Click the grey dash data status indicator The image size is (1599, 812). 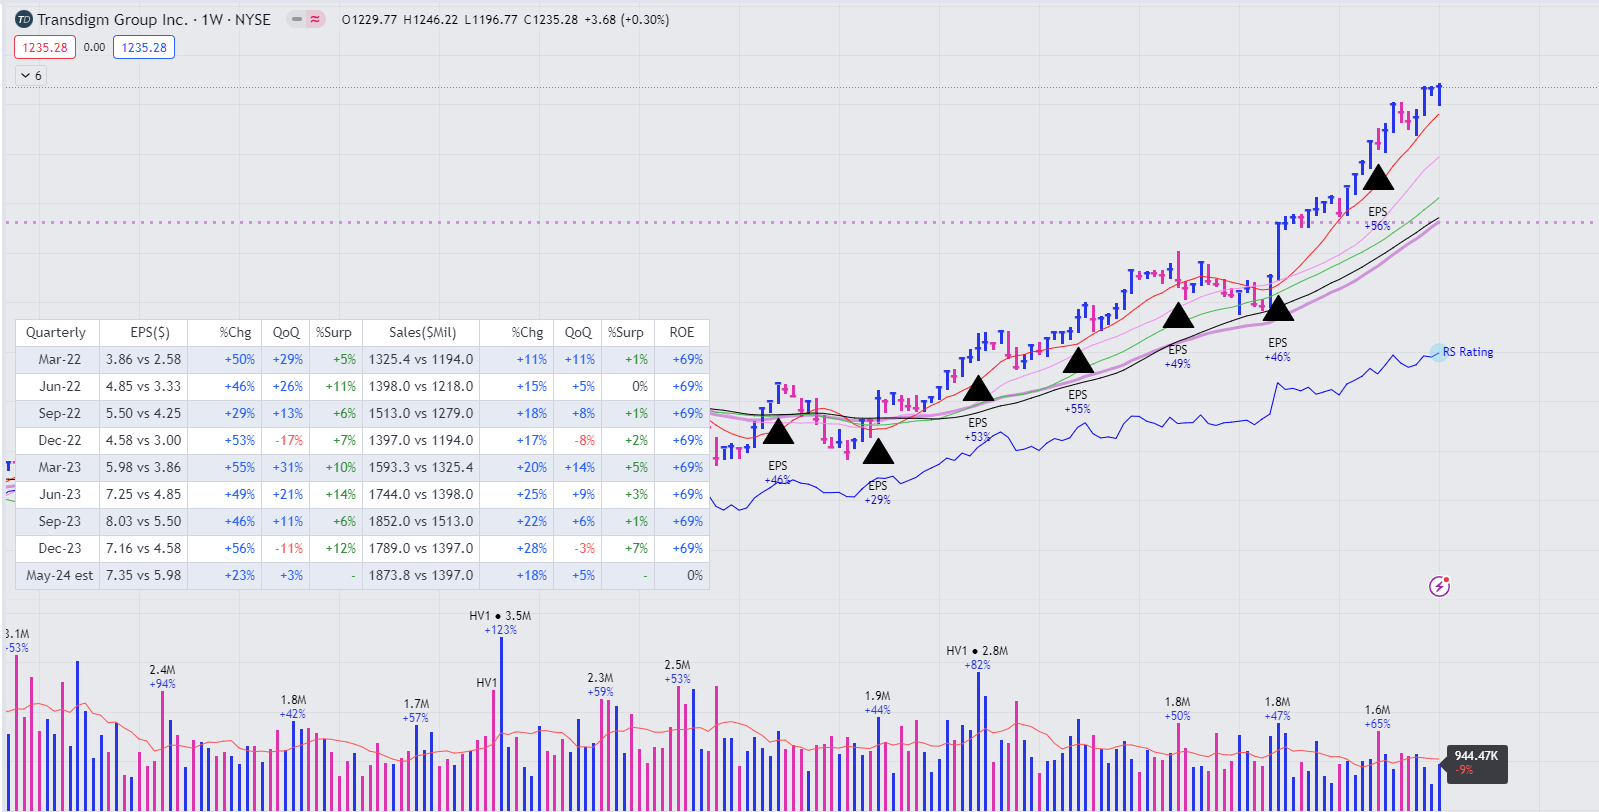click(x=297, y=19)
